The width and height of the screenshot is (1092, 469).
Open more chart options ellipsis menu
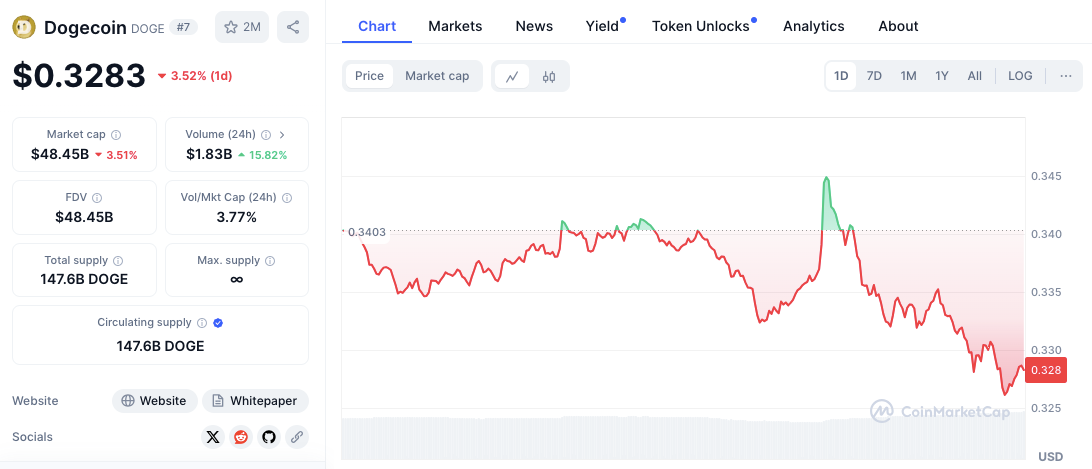point(1065,76)
